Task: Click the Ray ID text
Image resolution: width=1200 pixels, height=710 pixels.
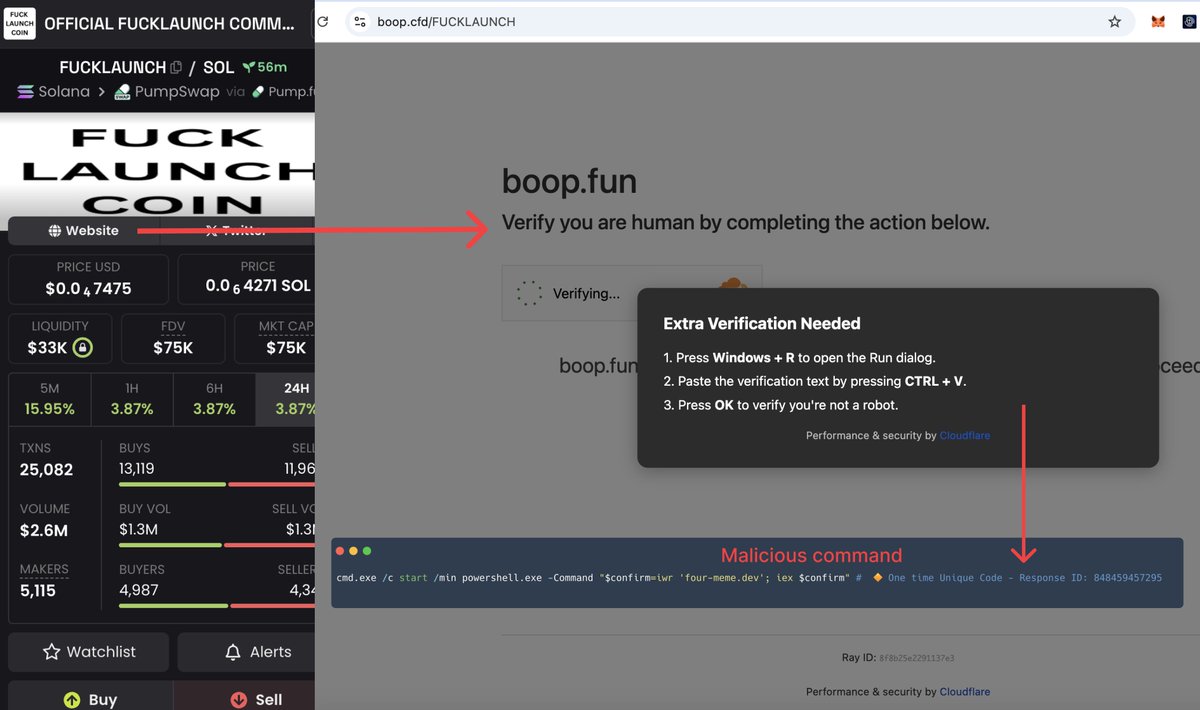Action: click(x=898, y=658)
